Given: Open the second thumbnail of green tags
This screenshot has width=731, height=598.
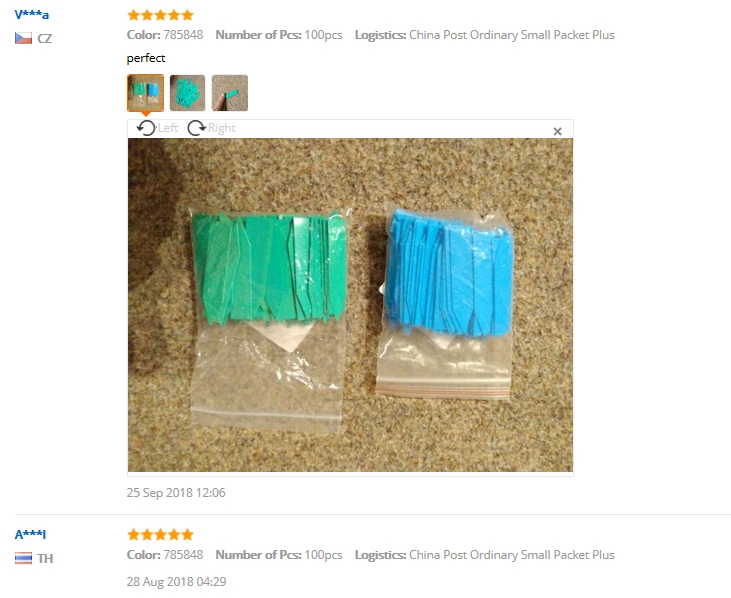Looking at the screenshot, I should (187, 93).
